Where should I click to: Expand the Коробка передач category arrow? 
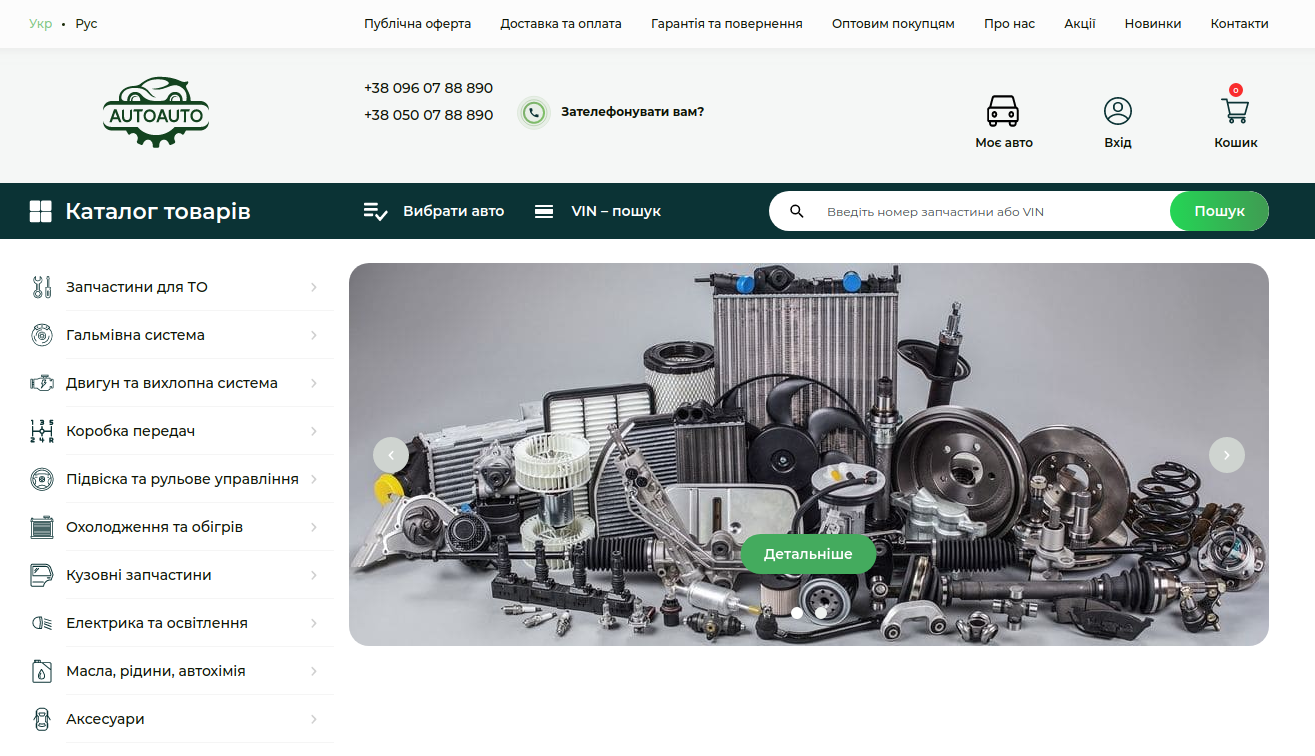tap(313, 431)
